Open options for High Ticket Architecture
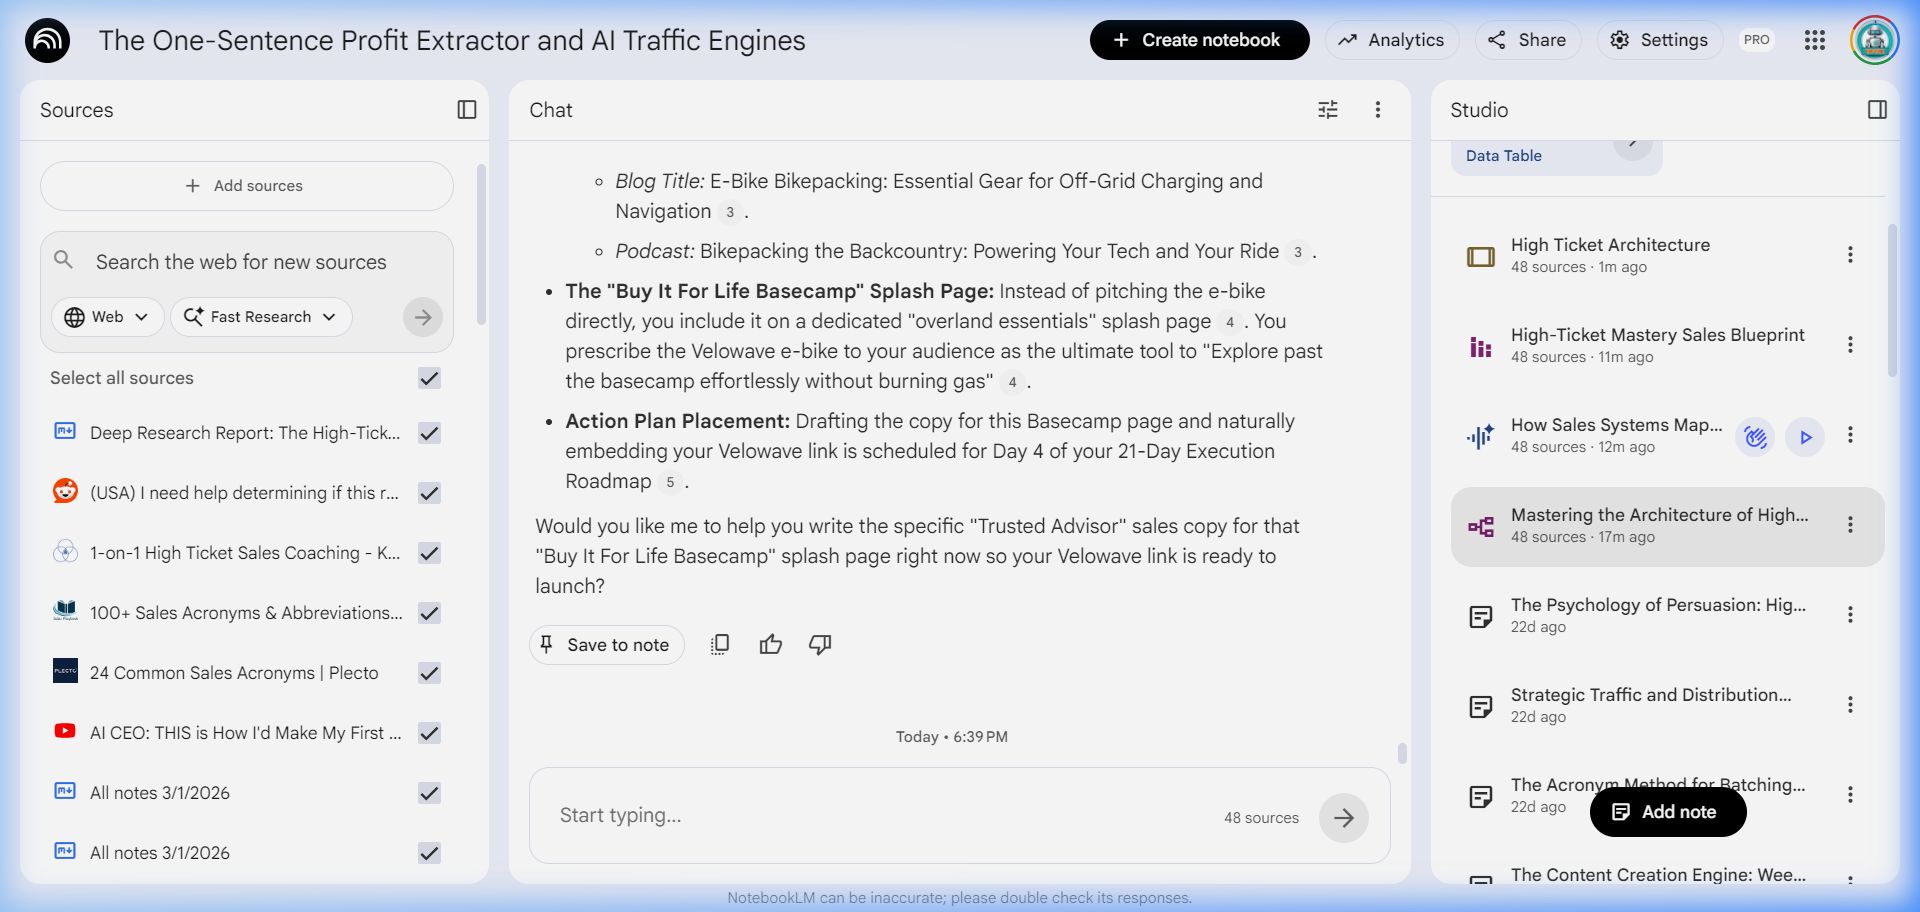This screenshot has width=1920, height=912. [x=1849, y=255]
